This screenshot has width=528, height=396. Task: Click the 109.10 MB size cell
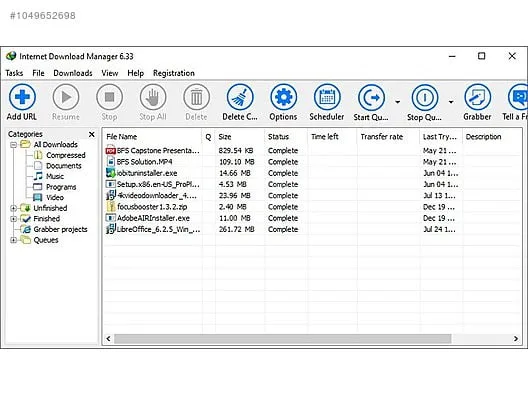tap(237, 162)
